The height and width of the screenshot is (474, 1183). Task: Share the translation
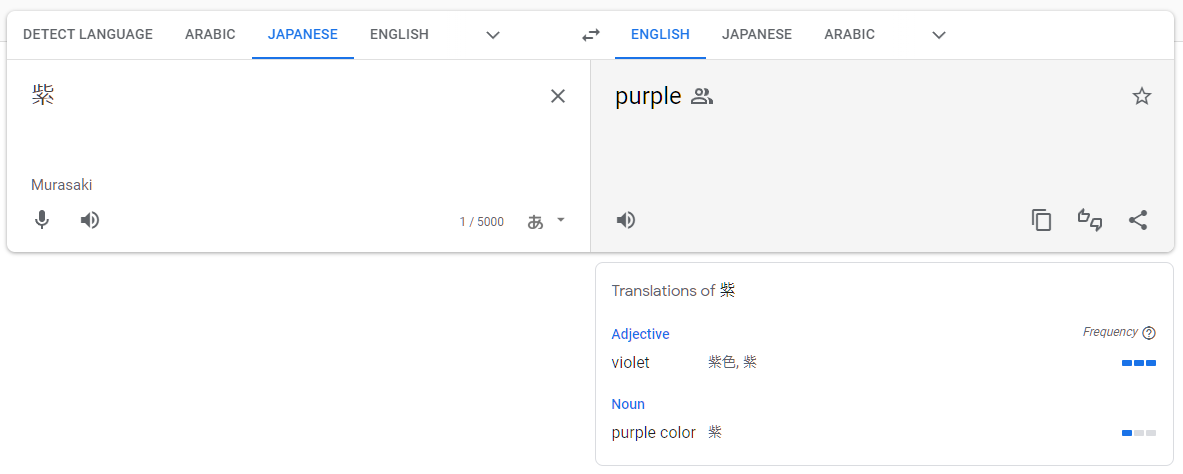[x=1138, y=220]
